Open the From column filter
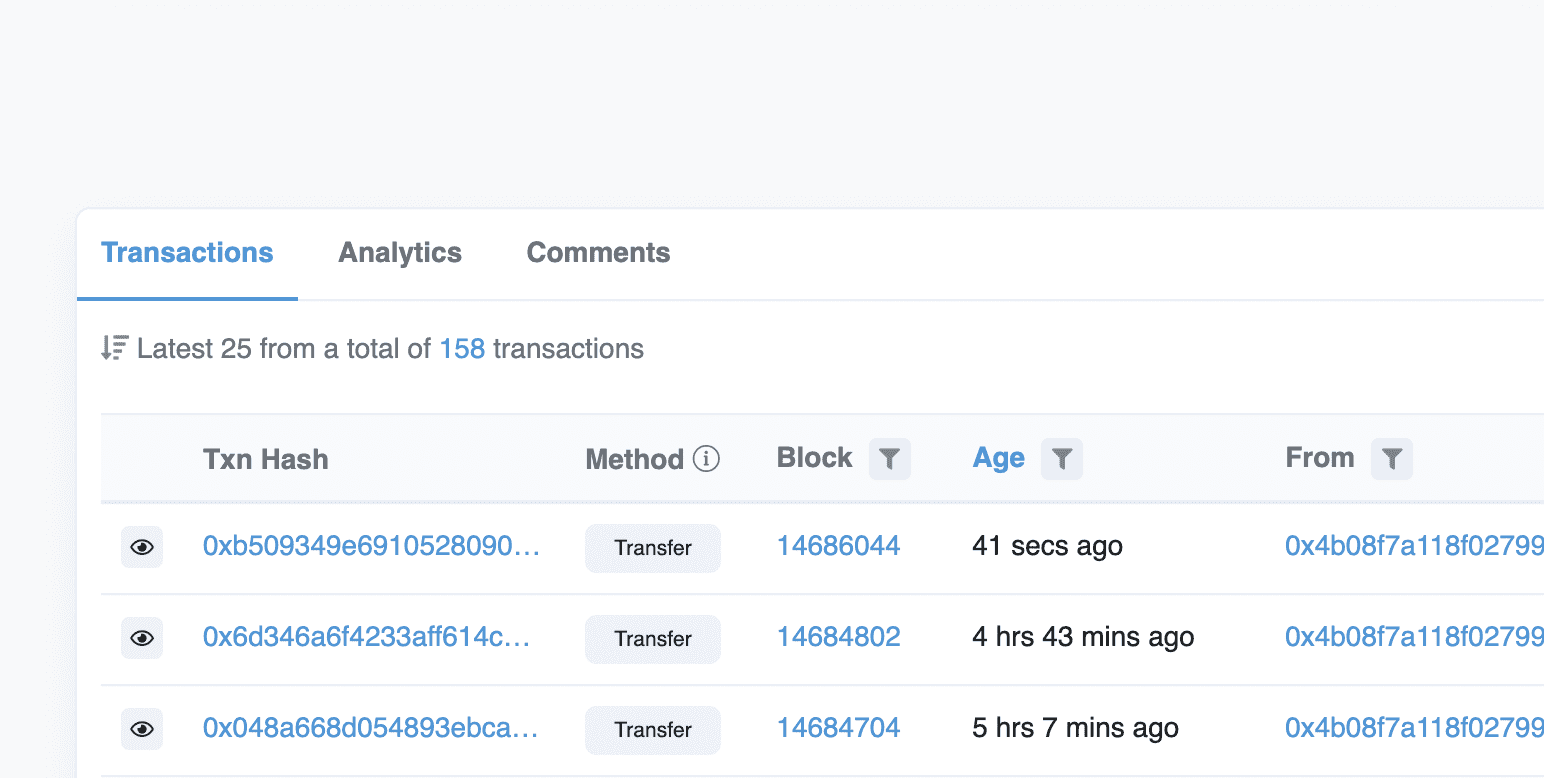 (1391, 459)
